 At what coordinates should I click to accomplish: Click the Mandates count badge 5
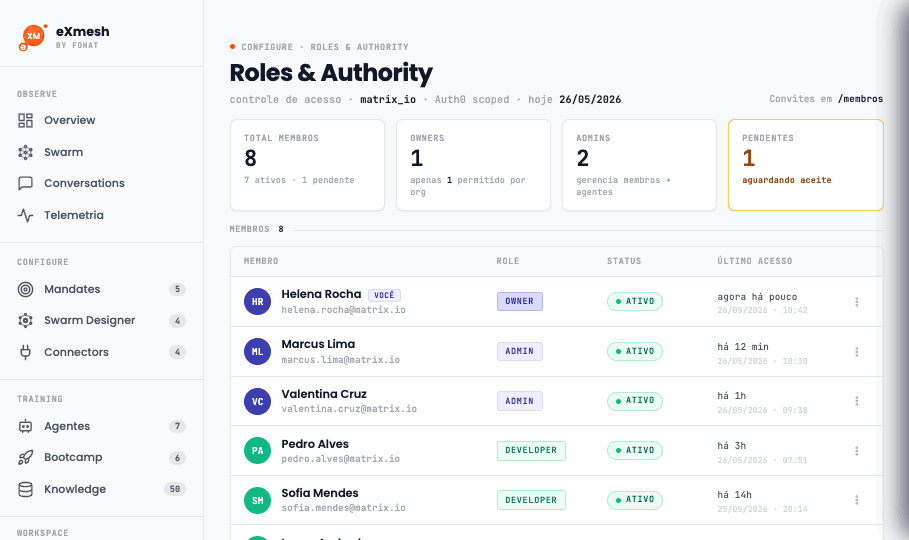pos(177,289)
